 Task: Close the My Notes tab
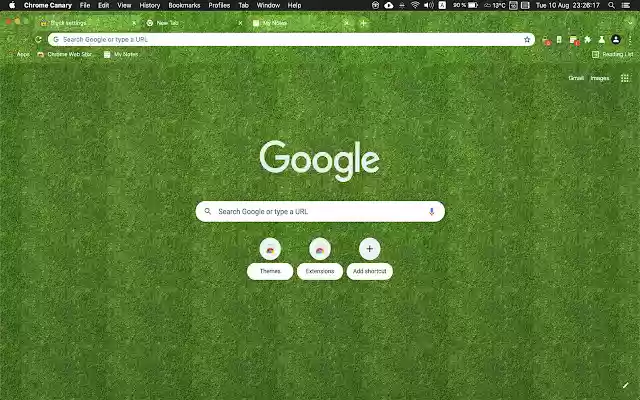(346, 23)
